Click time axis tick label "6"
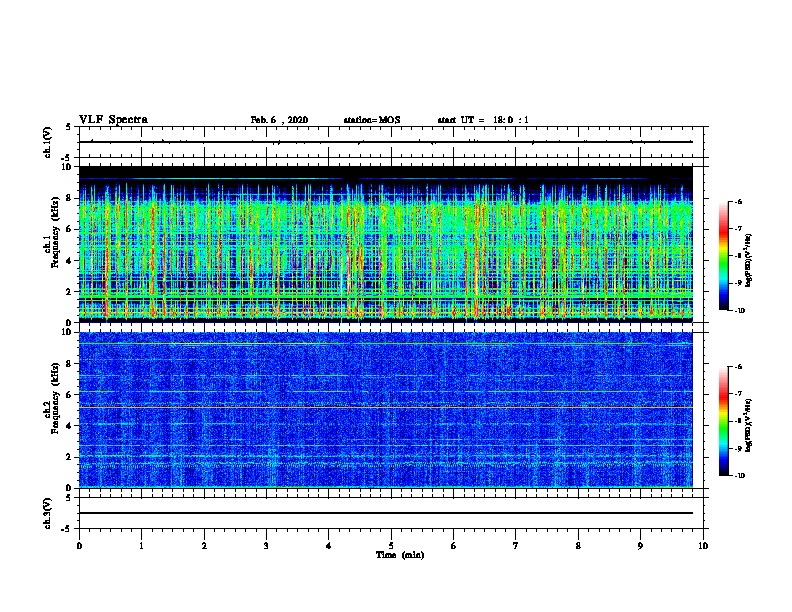This screenshot has height=612, width=792. 454,546
